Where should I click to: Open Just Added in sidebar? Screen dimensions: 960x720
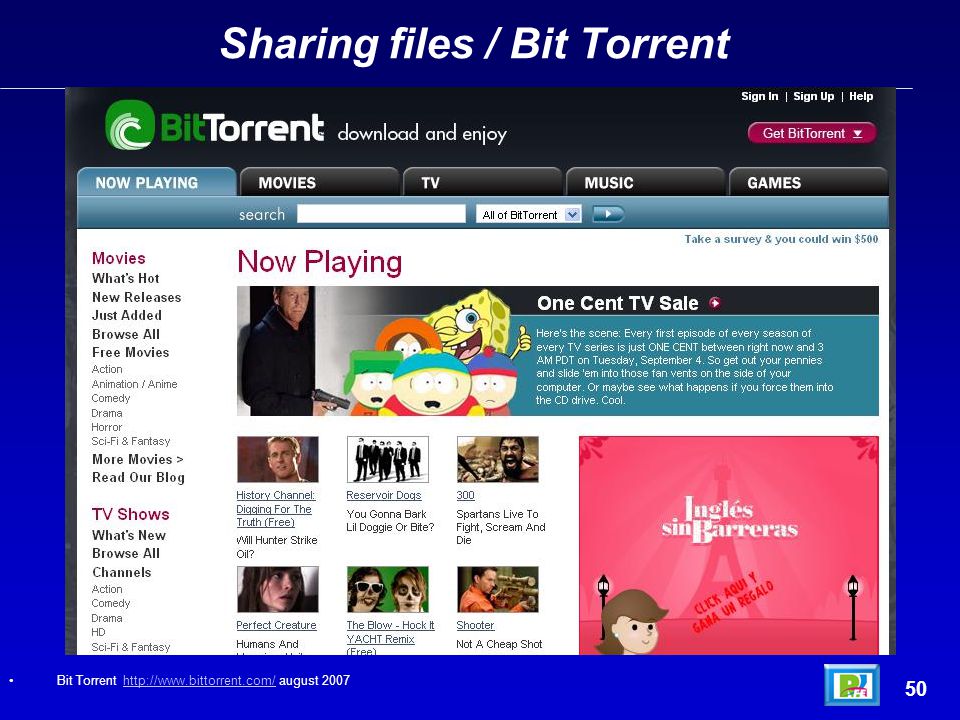127,315
